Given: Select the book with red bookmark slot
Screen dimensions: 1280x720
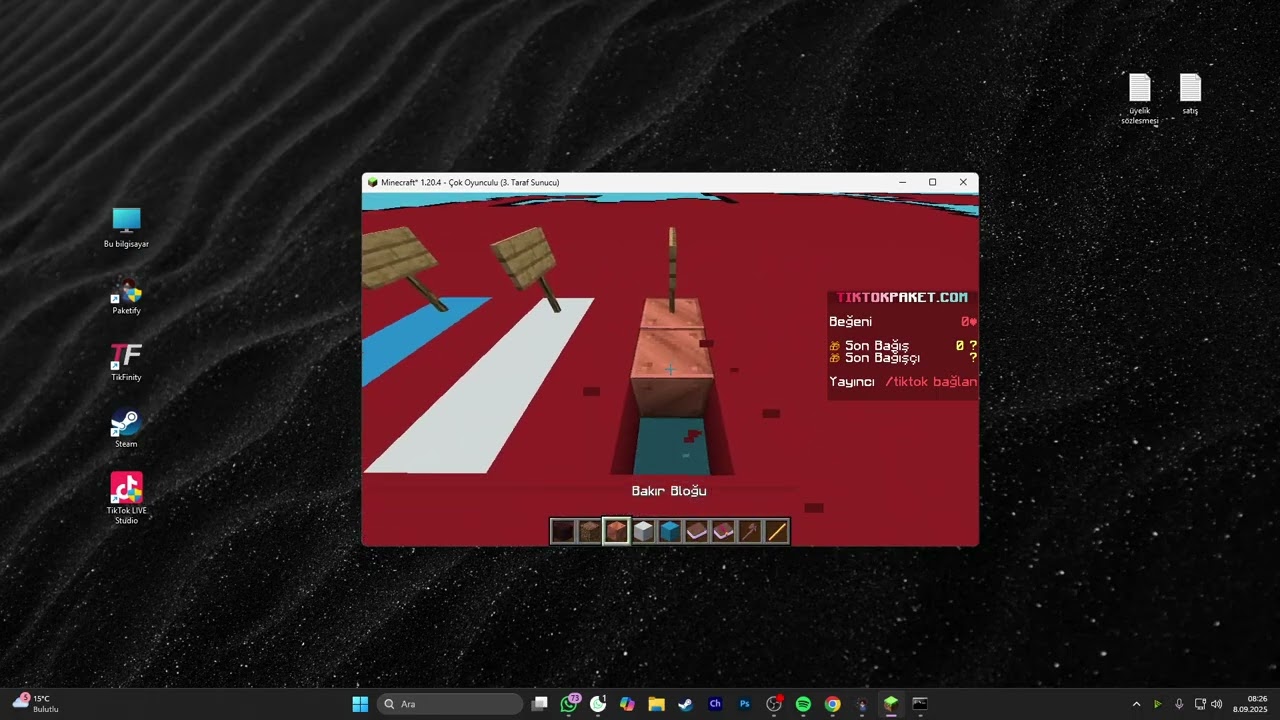Looking at the screenshot, I should coord(723,531).
